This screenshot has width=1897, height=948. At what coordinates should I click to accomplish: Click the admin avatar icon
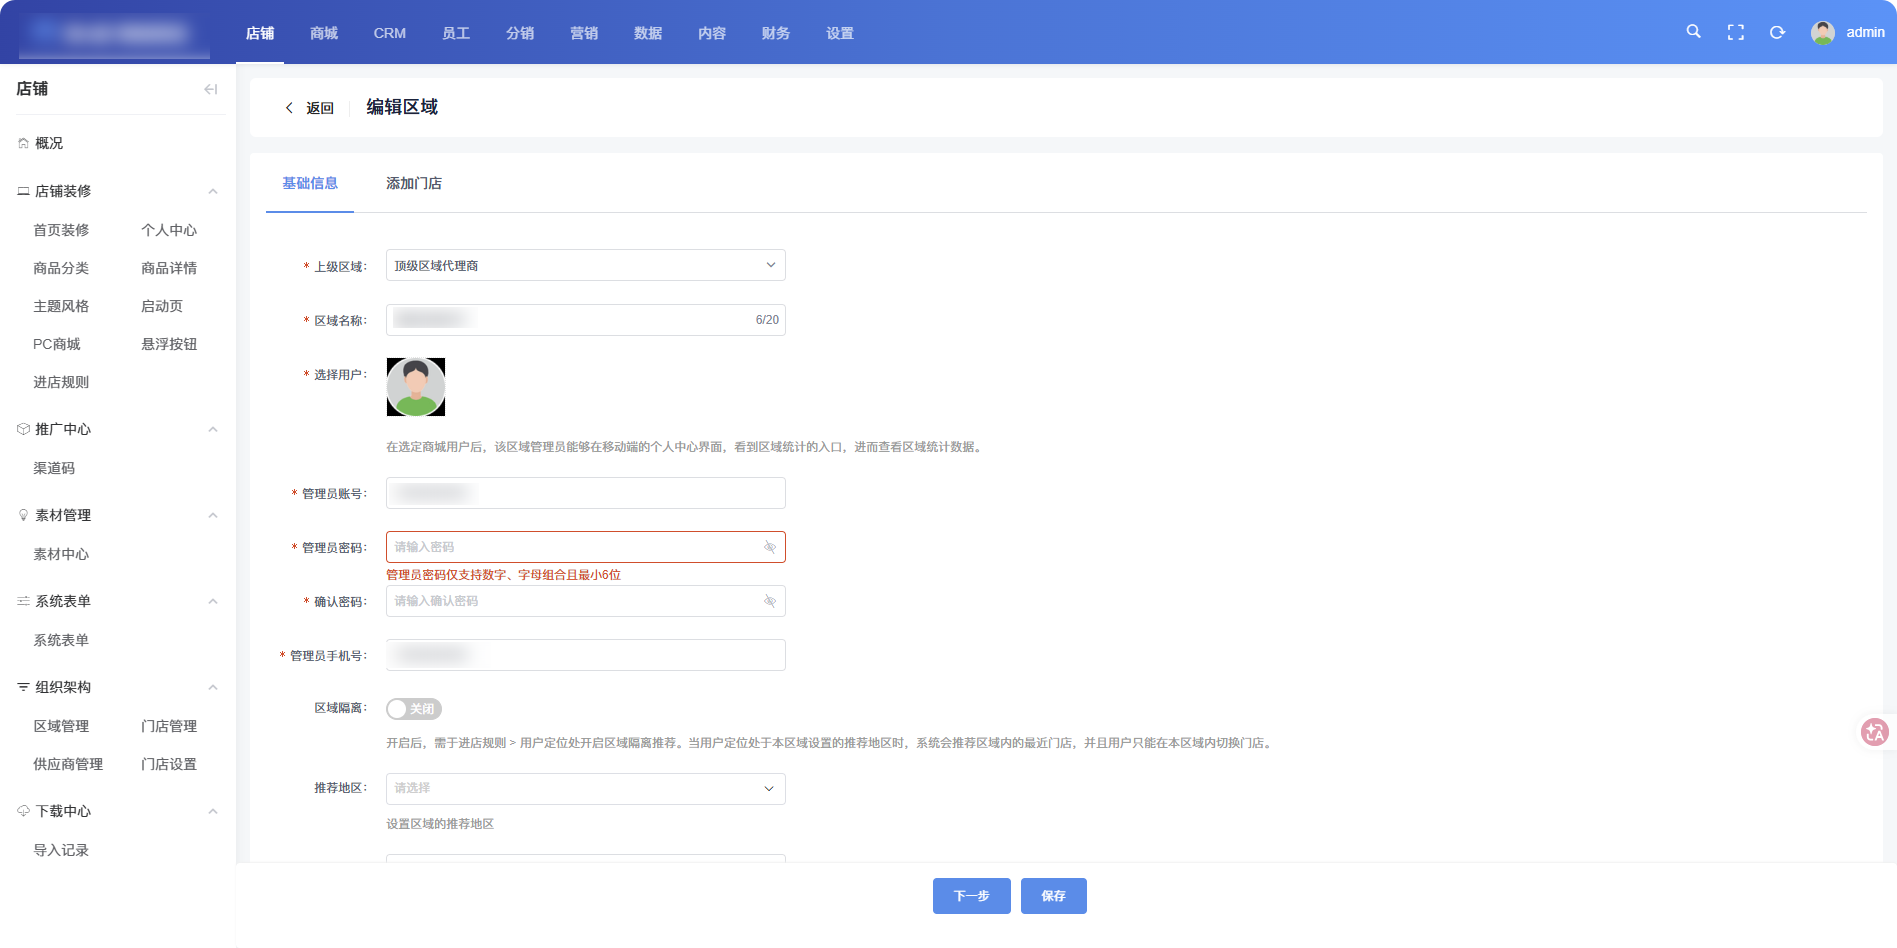point(1822,33)
